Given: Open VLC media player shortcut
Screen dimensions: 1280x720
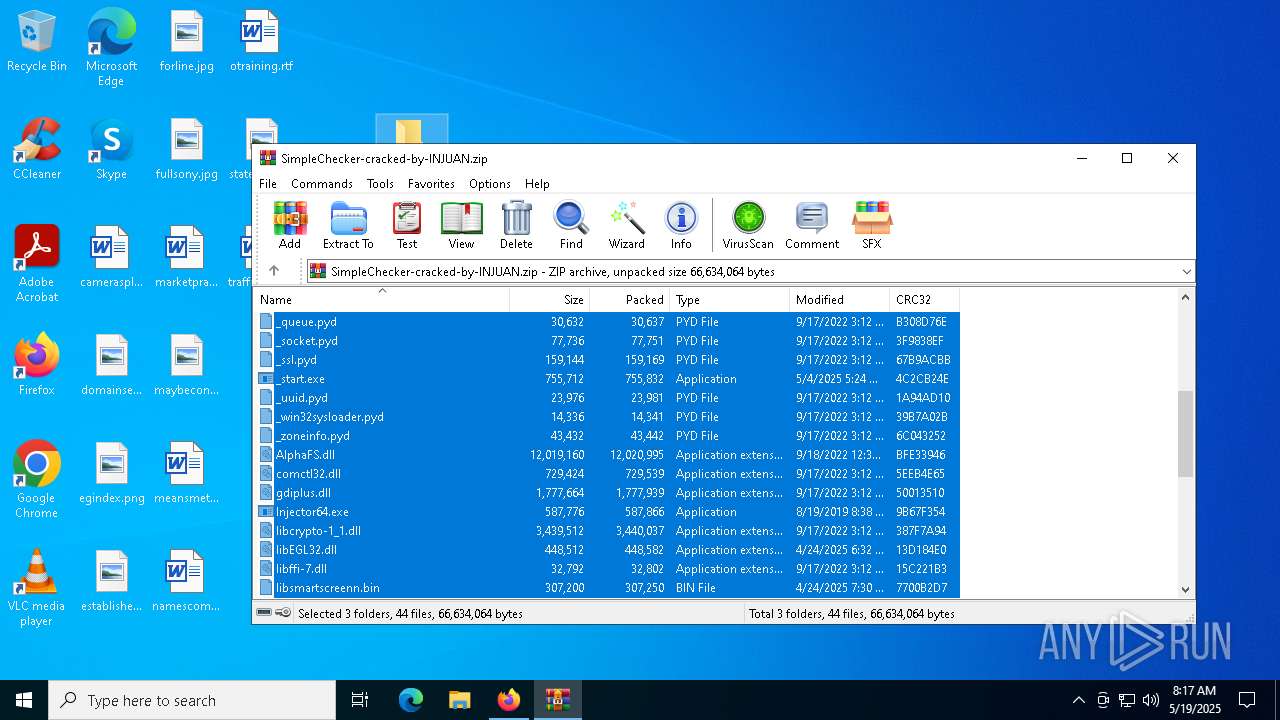Looking at the screenshot, I should click(x=37, y=588).
